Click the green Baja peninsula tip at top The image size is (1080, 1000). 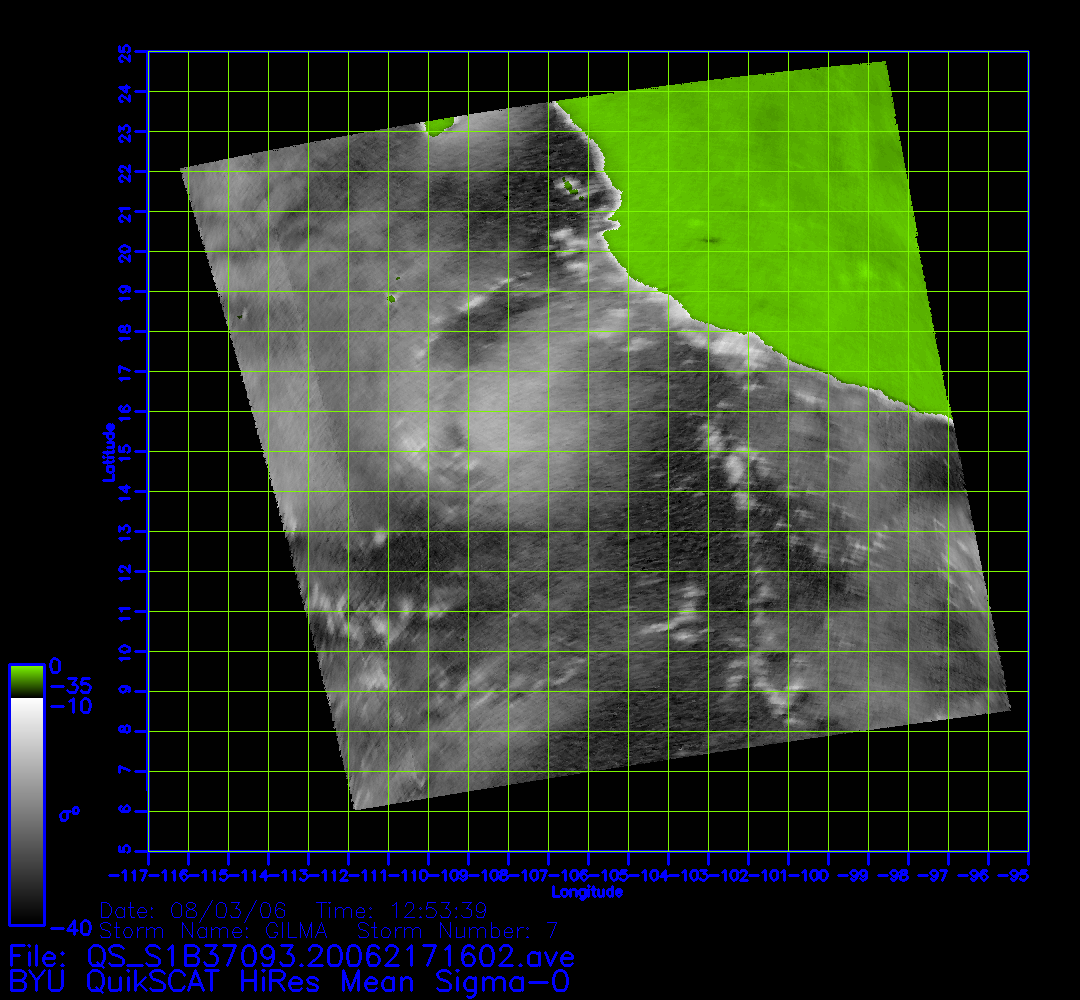tap(438, 127)
